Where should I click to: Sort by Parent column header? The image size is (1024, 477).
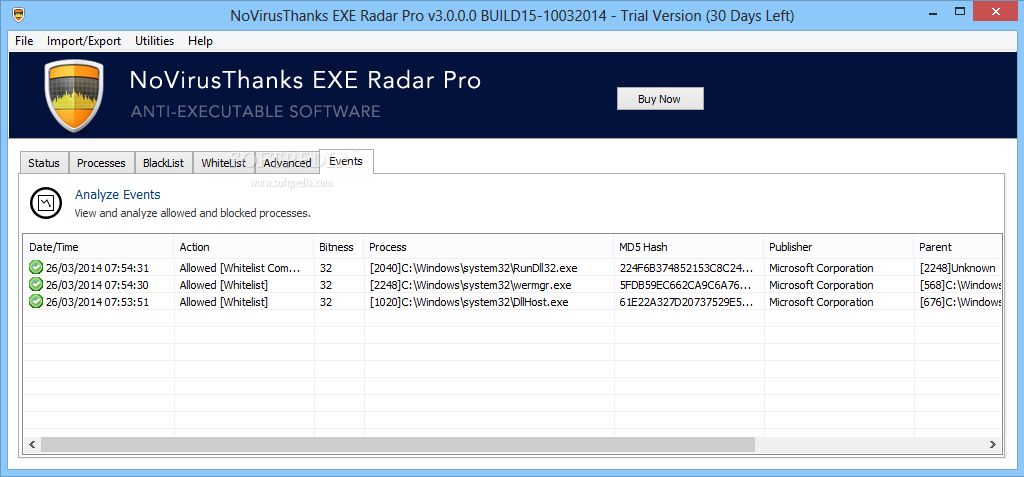[958, 247]
